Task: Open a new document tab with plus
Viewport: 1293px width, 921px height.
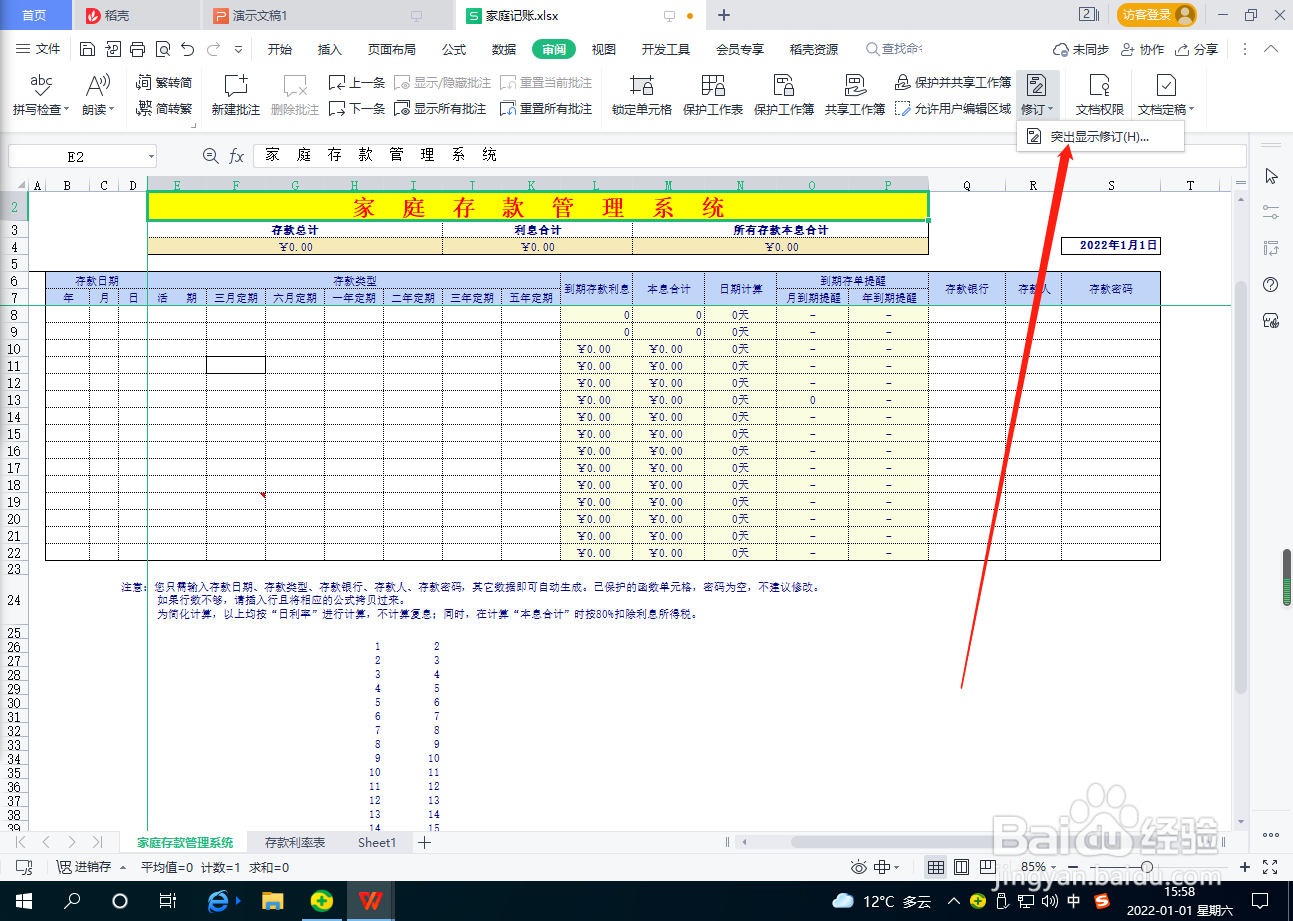Action: [x=725, y=15]
